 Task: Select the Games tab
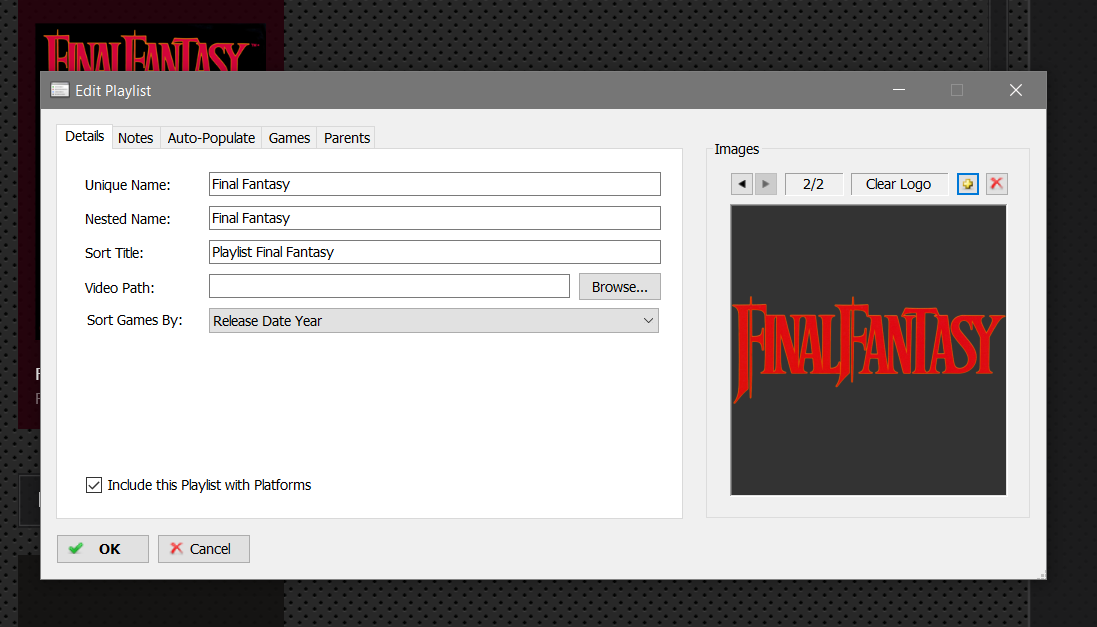(289, 138)
